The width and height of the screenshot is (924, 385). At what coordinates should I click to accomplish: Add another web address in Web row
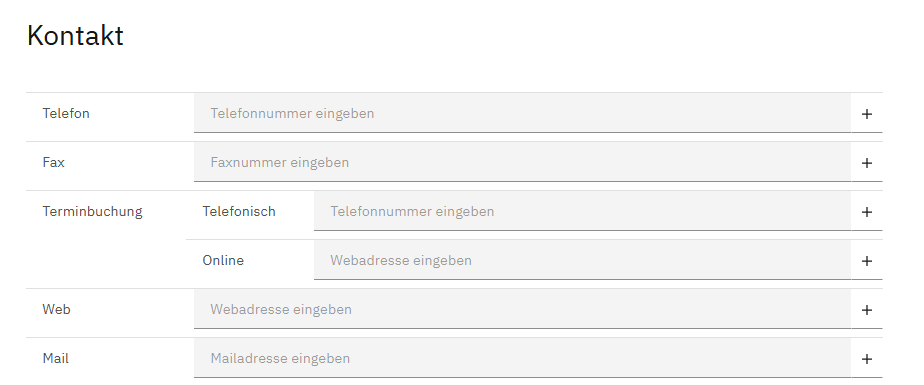click(866, 309)
